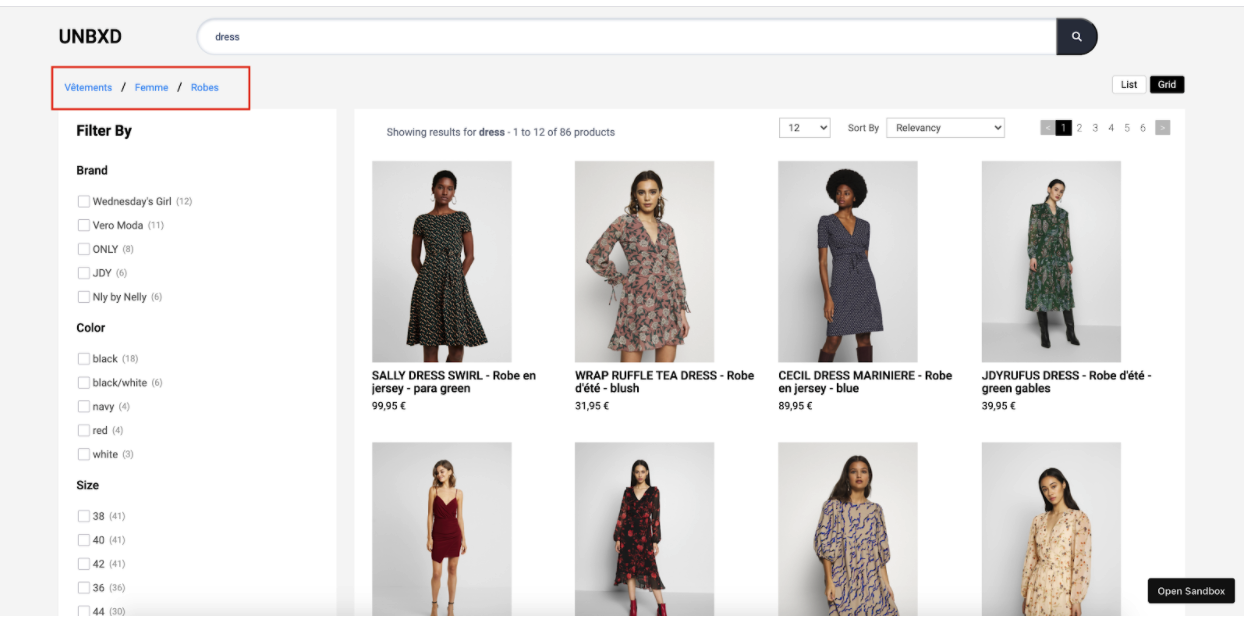The height and width of the screenshot is (622, 1248).
Task: Filter by black color checkbox
Action: (84, 358)
